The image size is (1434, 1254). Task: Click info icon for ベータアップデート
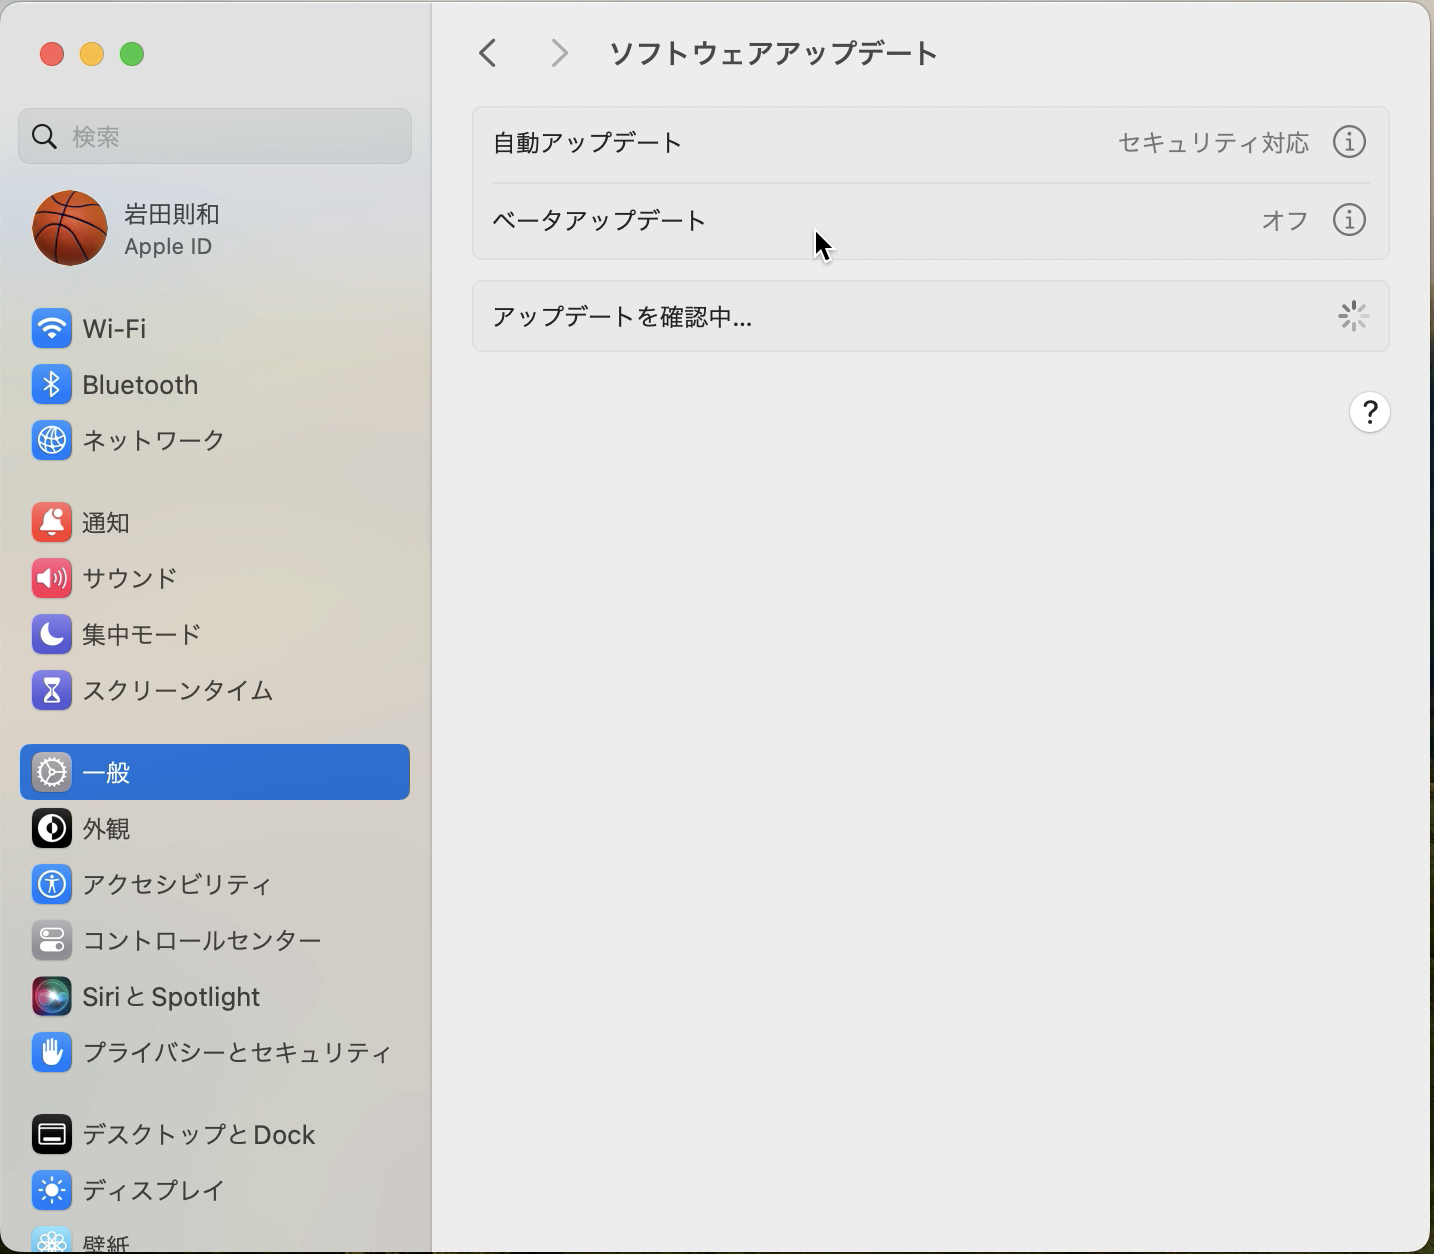[x=1349, y=220]
